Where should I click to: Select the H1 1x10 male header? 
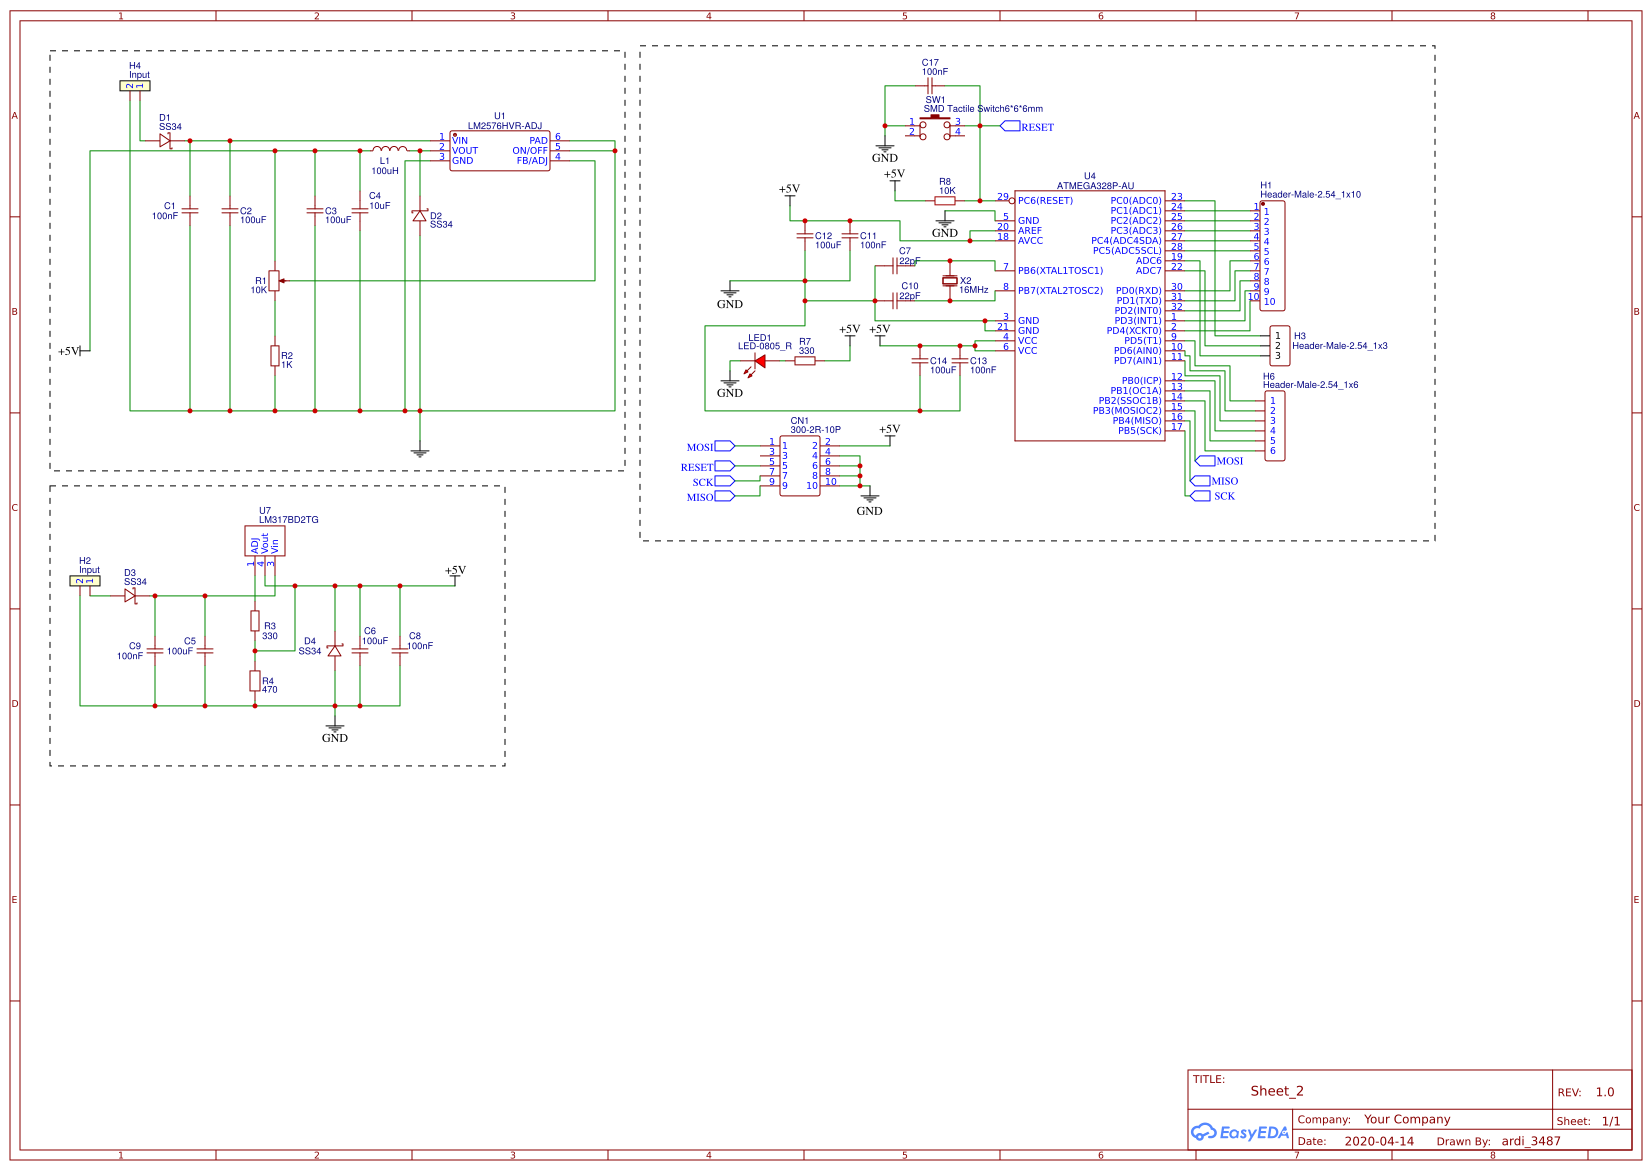(1272, 255)
